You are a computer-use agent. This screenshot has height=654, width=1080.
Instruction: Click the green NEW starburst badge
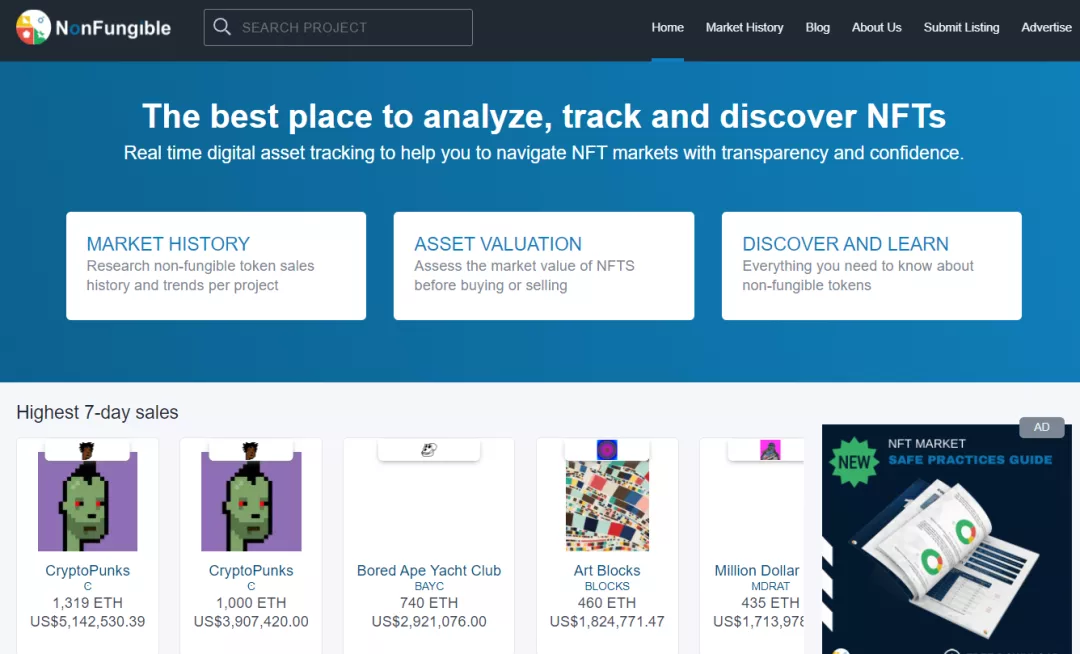click(854, 462)
